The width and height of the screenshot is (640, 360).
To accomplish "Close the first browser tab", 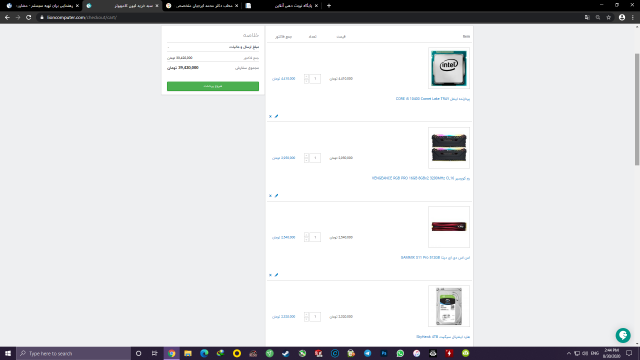I will [77, 6].
